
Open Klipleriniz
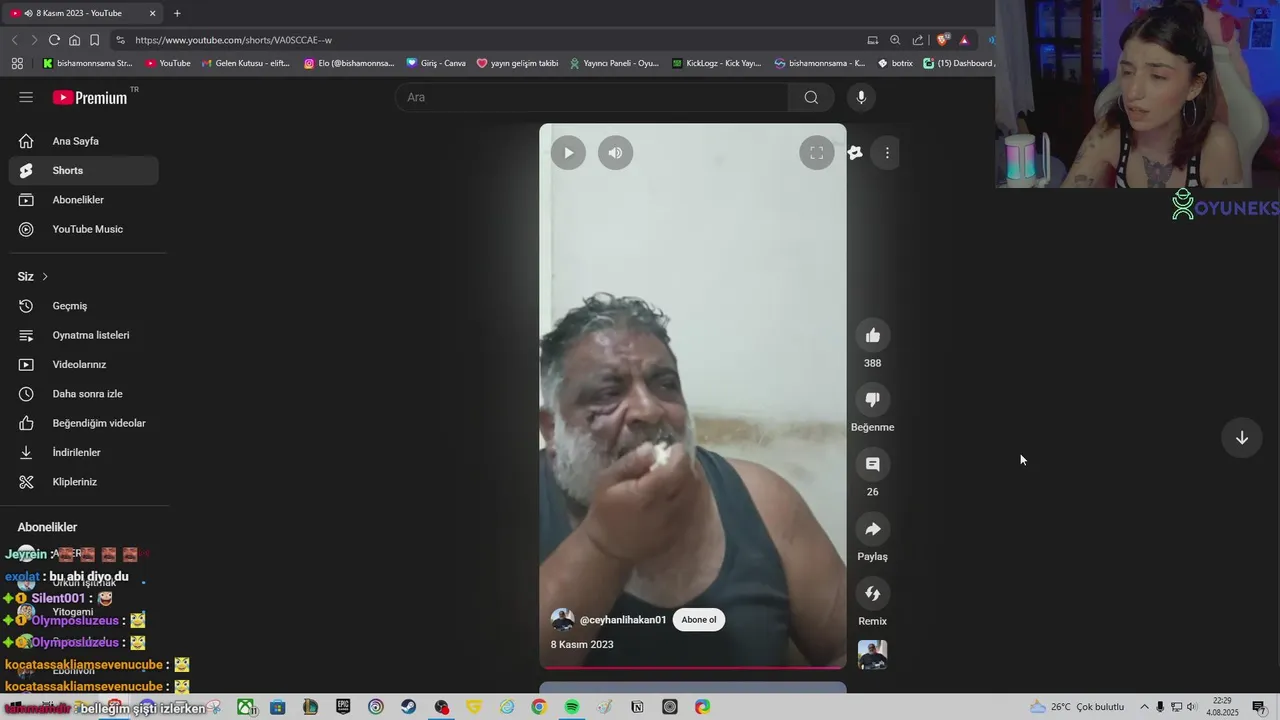tap(84, 482)
